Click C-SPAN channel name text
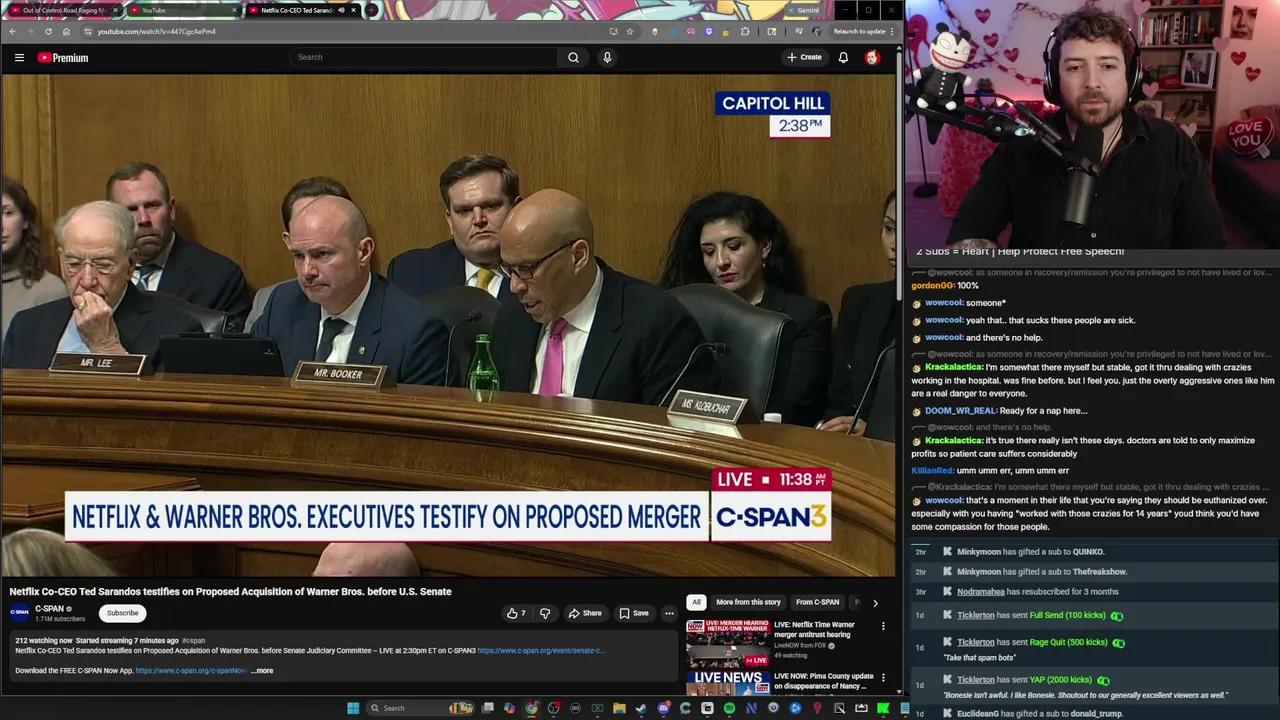Screen dimensions: 1280x720 [x=49, y=608]
